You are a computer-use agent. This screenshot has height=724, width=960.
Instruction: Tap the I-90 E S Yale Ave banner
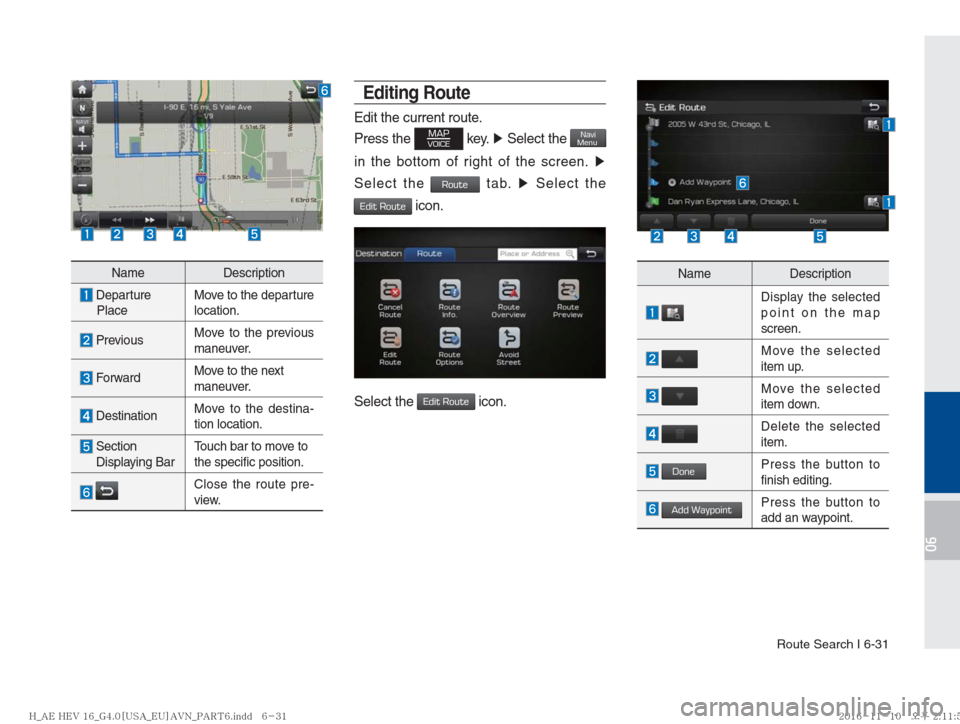coord(208,111)
